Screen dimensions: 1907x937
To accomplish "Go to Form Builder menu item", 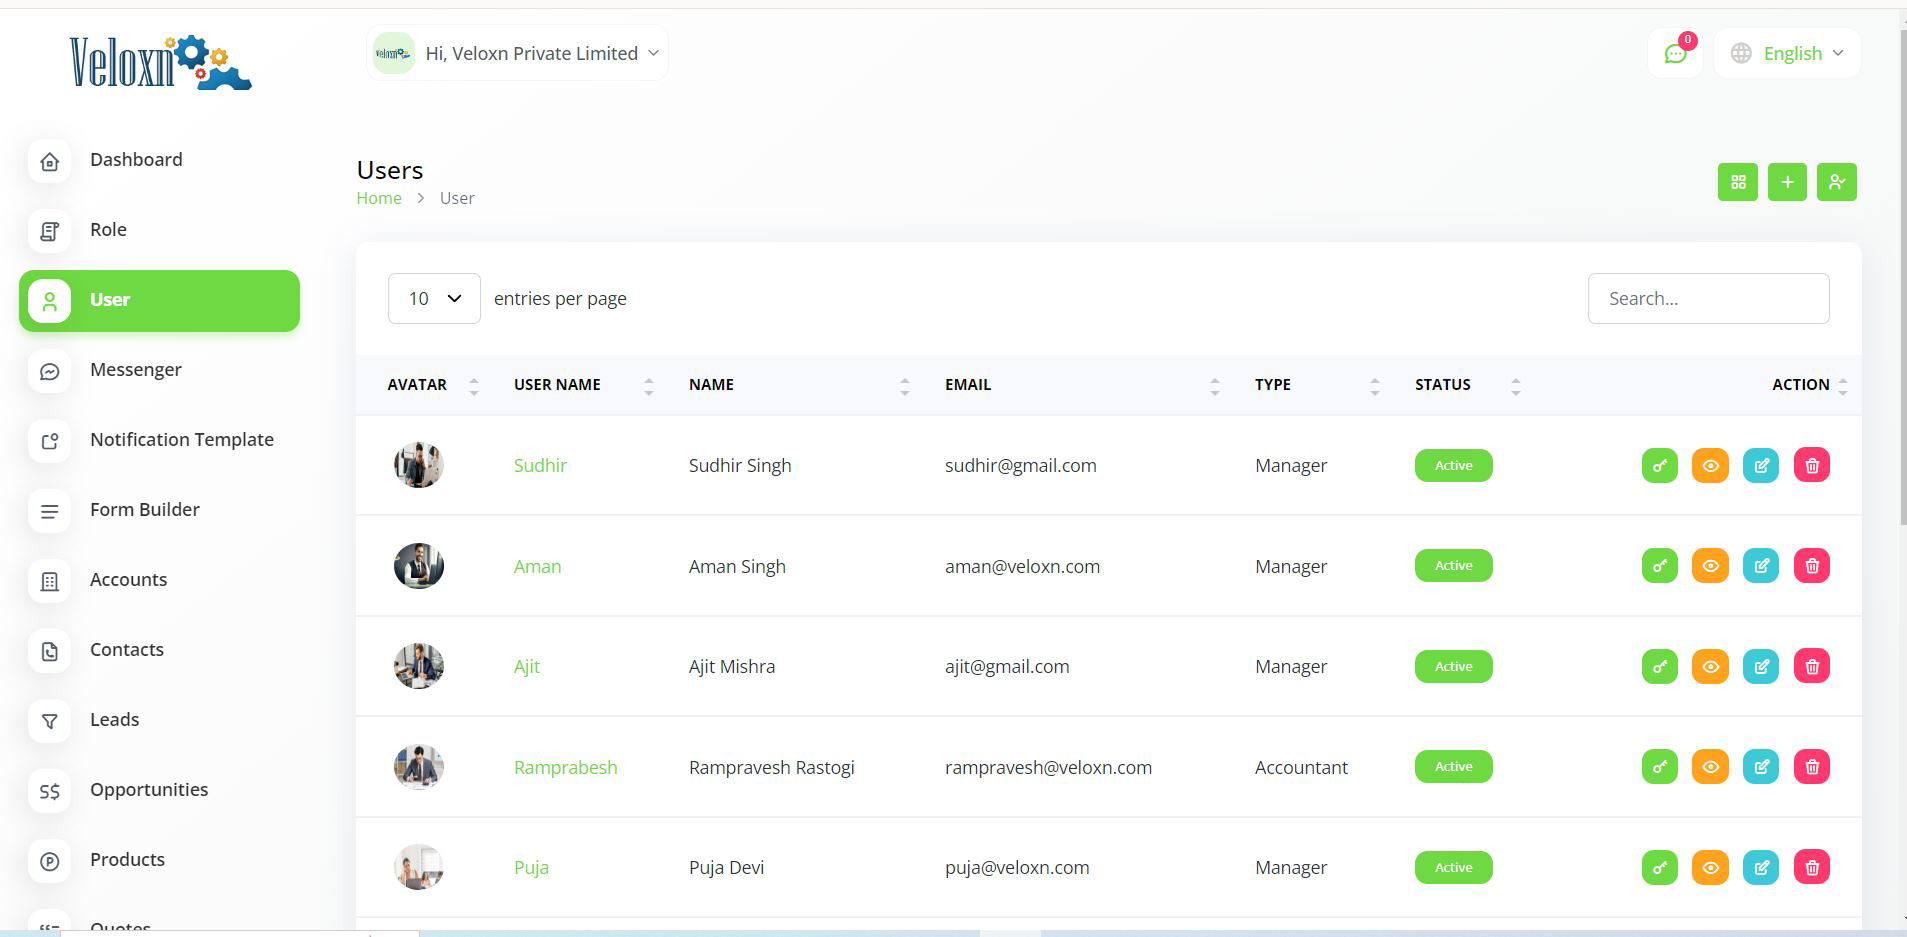I will 144,510.
